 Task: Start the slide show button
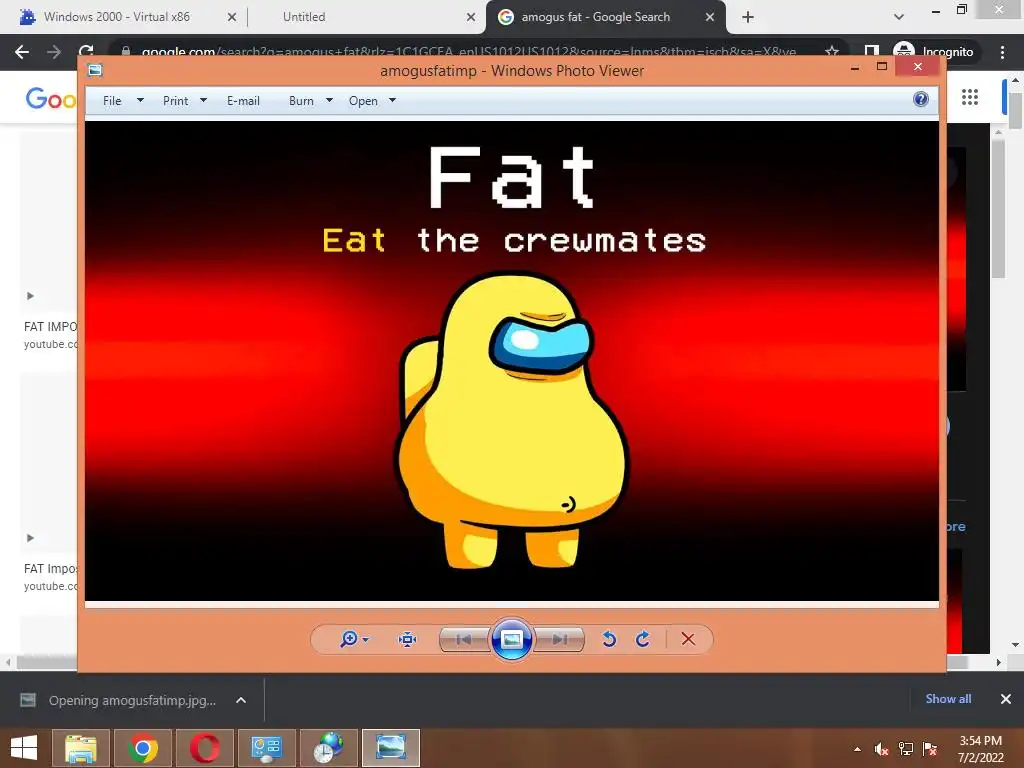pyautogui.click(x=511, y=639)
